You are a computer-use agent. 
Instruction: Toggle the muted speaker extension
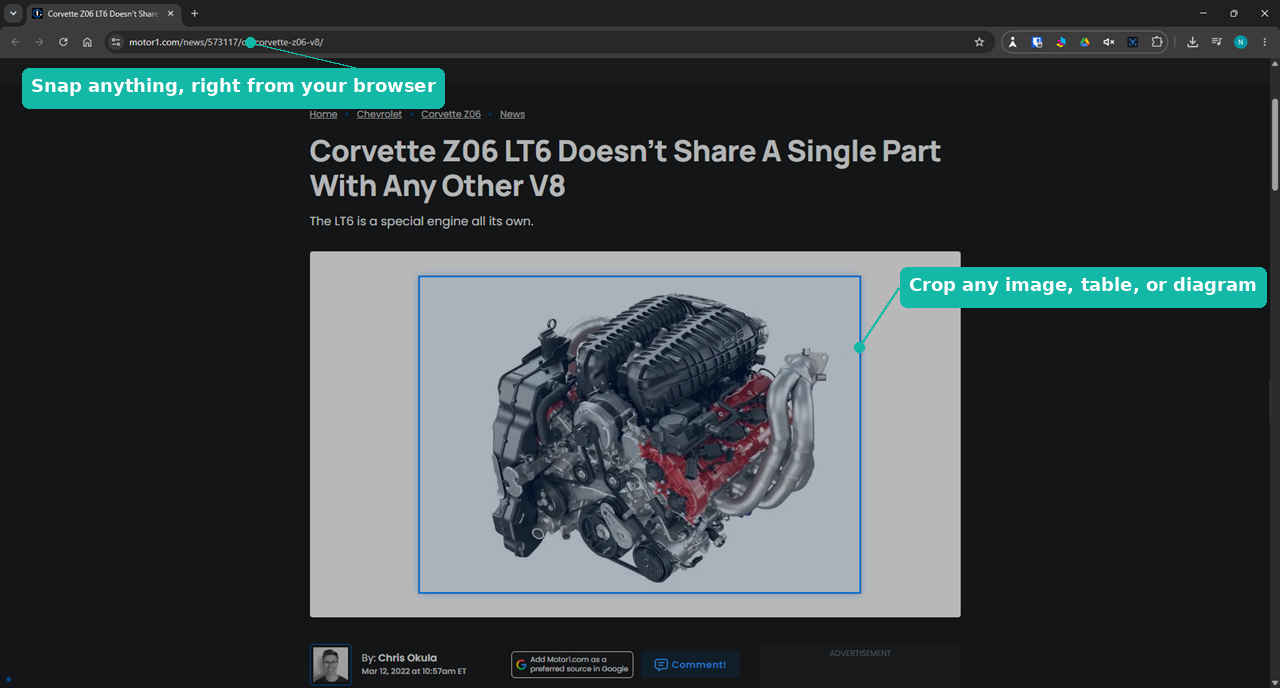[1109, 42]
